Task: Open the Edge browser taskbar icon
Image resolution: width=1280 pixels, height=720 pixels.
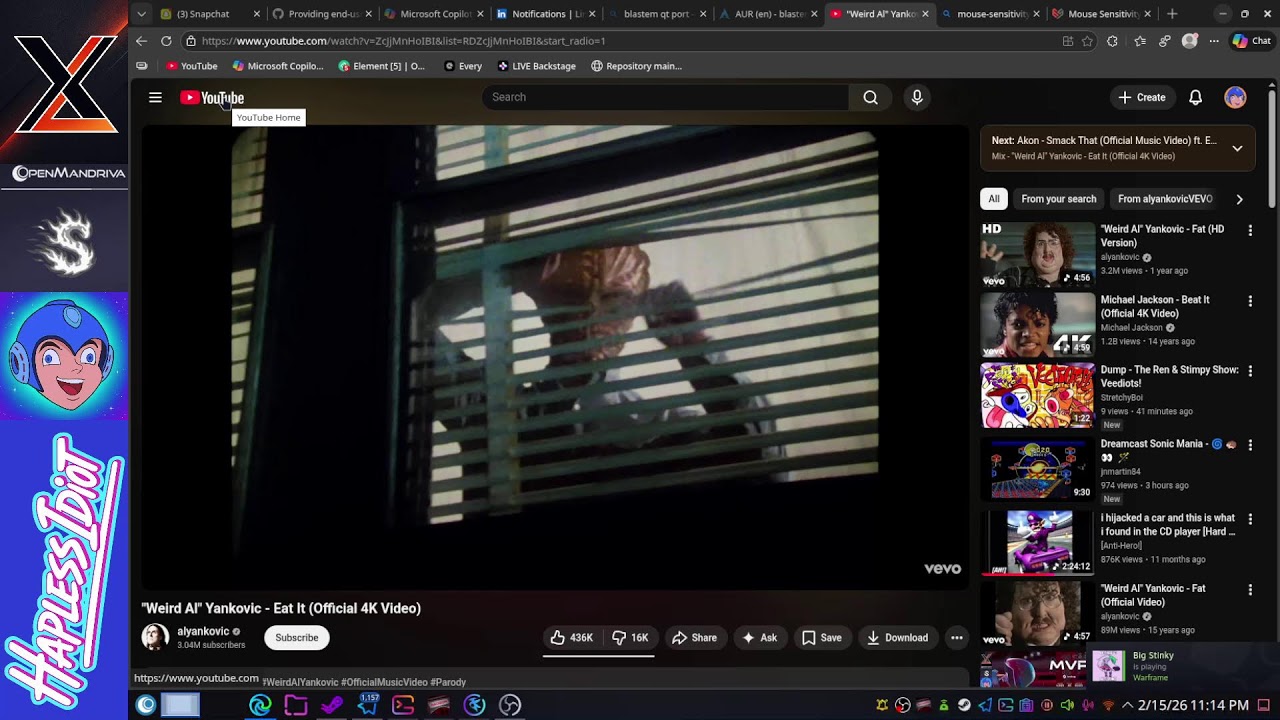Action: click(x=260, y=705)
